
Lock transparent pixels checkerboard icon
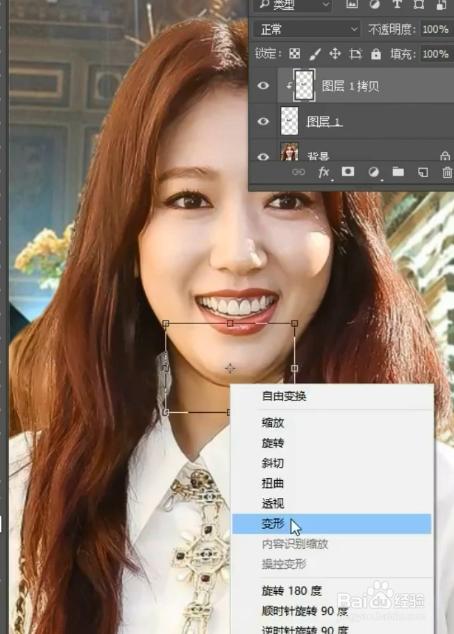pyautogui.click(x=295, y=54)
